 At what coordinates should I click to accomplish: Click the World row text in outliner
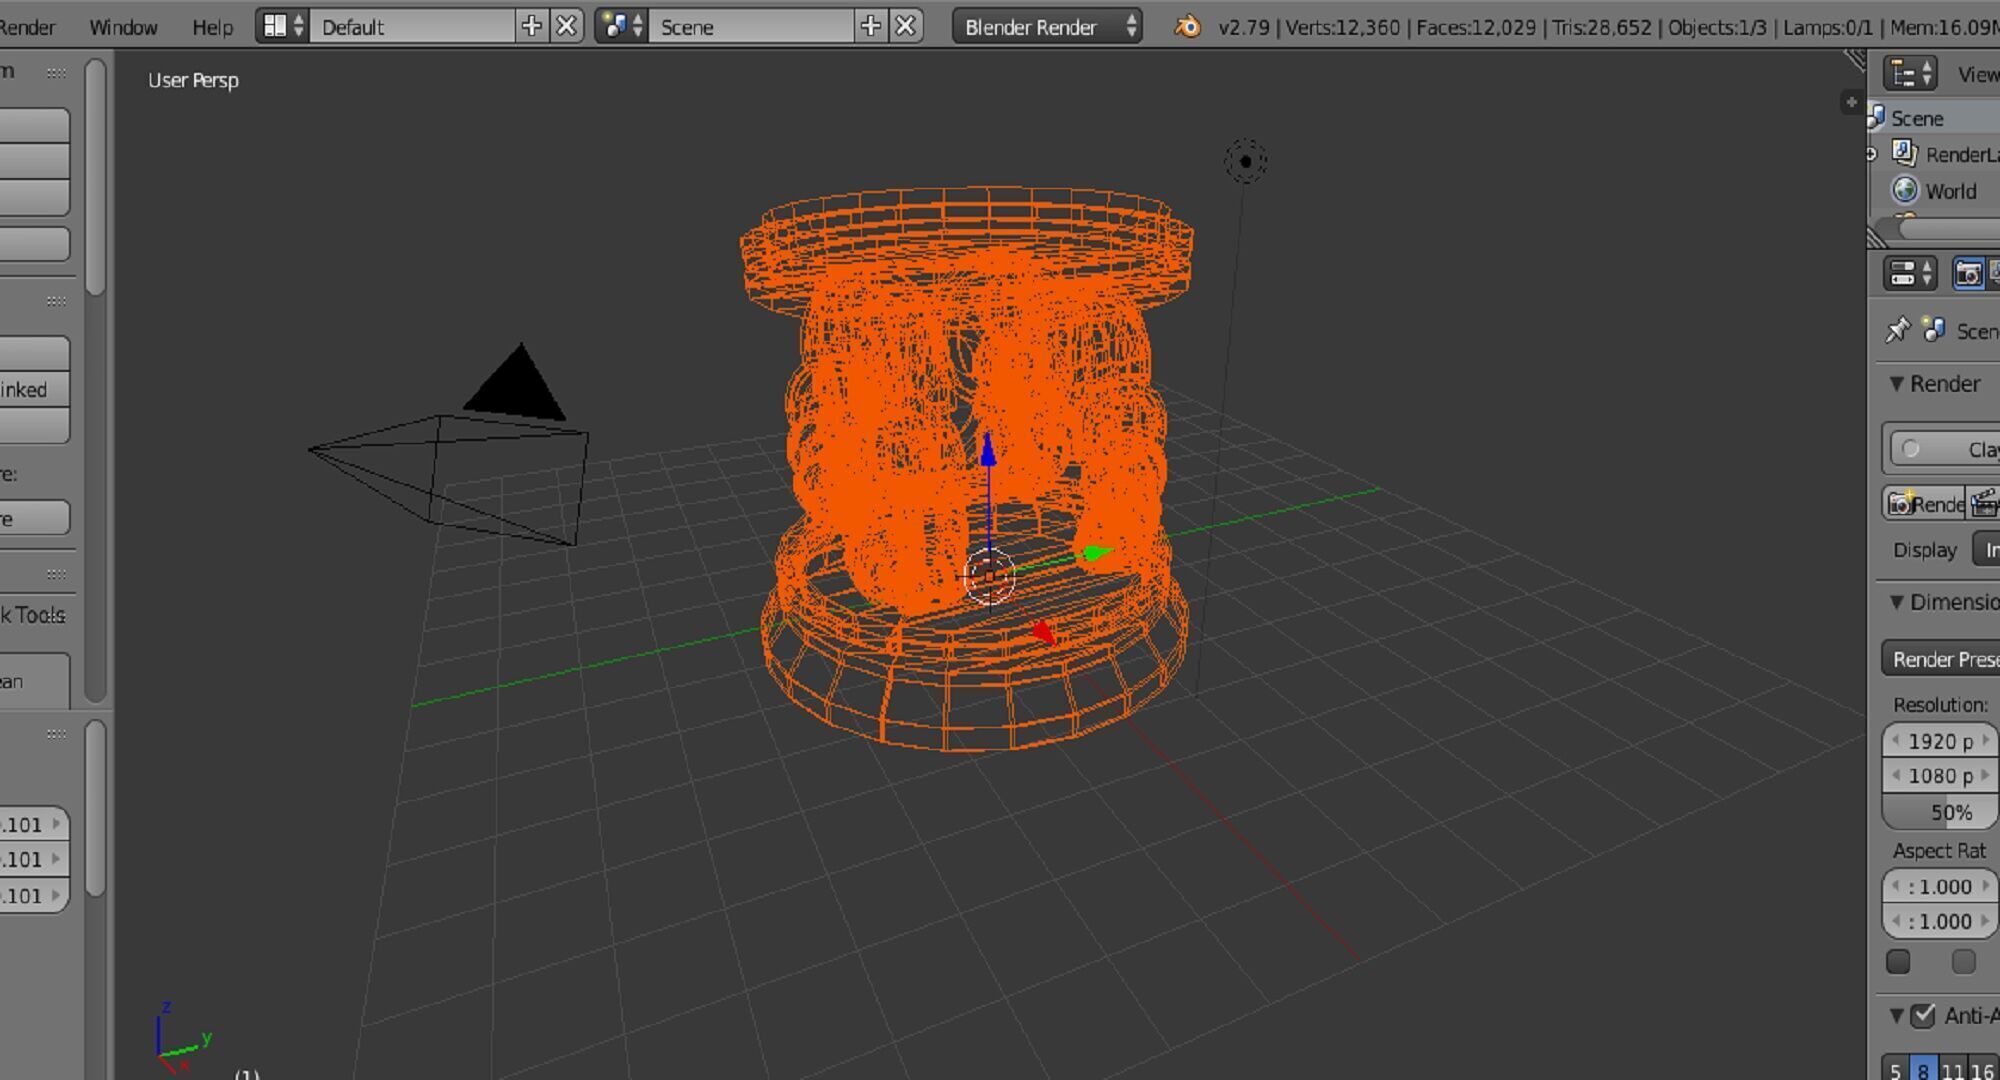click(1950, 190)
